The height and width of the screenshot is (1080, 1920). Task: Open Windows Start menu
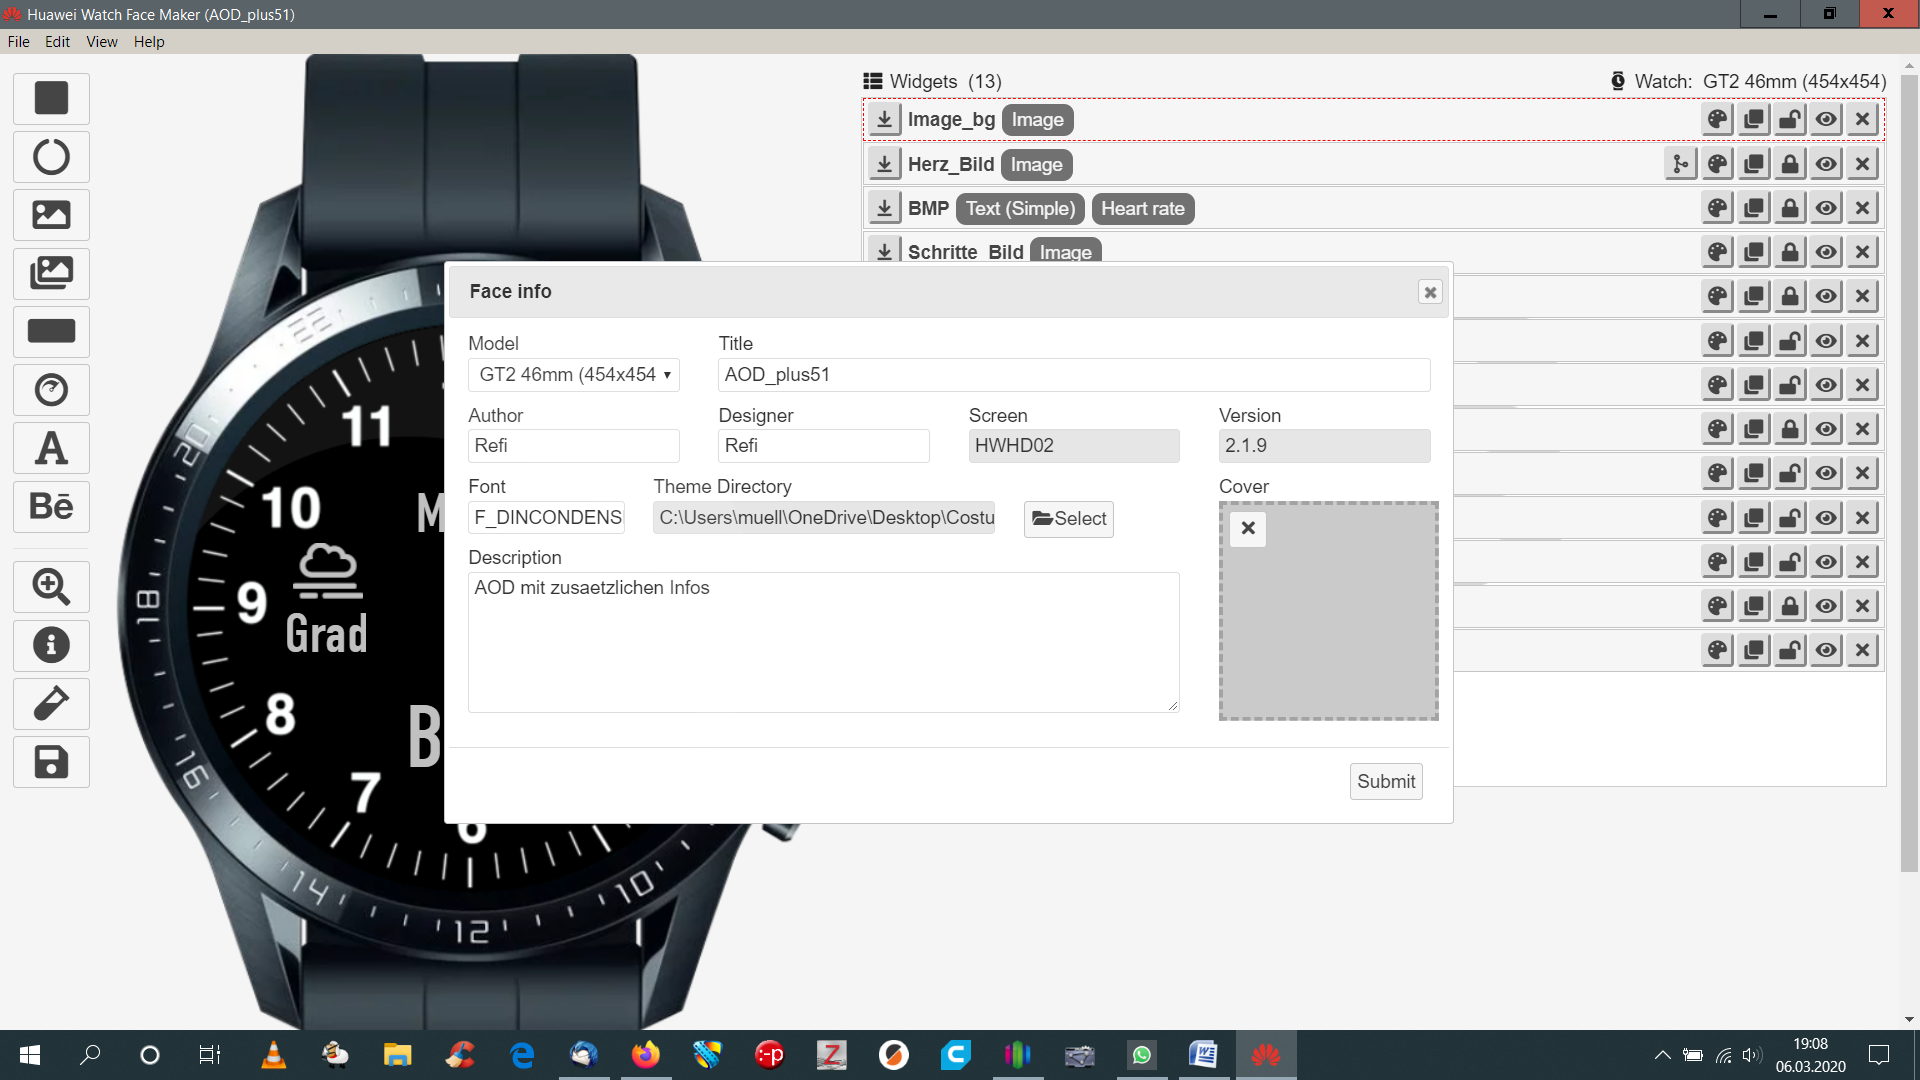pos(30,1055)
